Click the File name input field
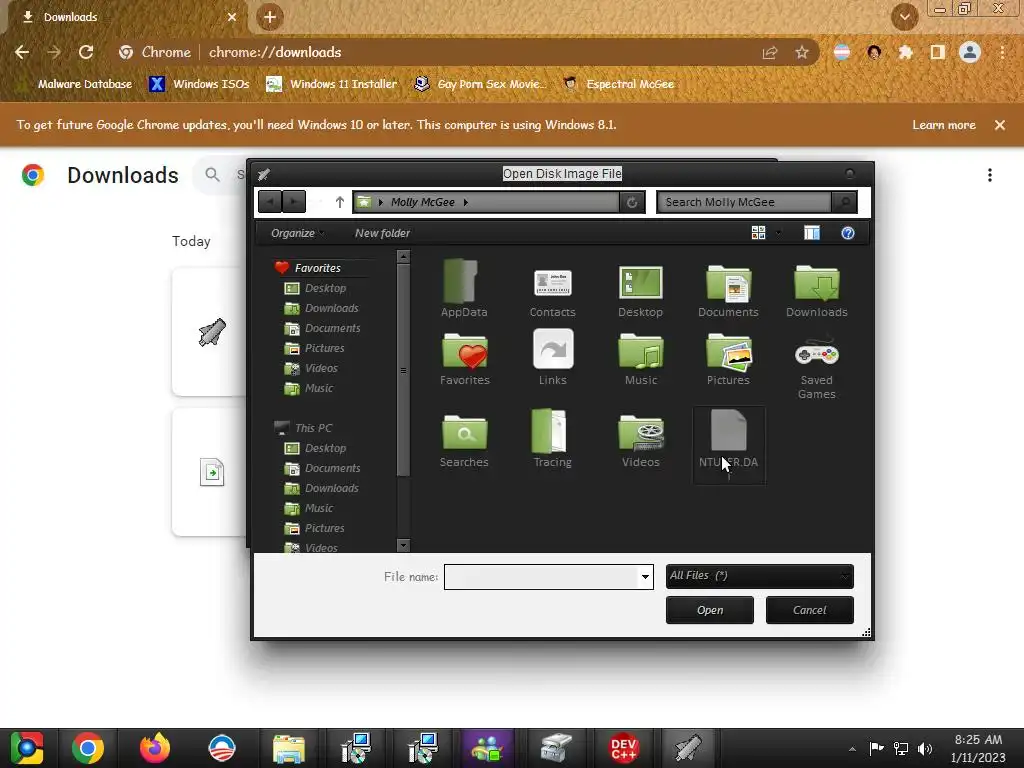The height and width of the screenshot is (768, 1024). (x=541, y=577)
